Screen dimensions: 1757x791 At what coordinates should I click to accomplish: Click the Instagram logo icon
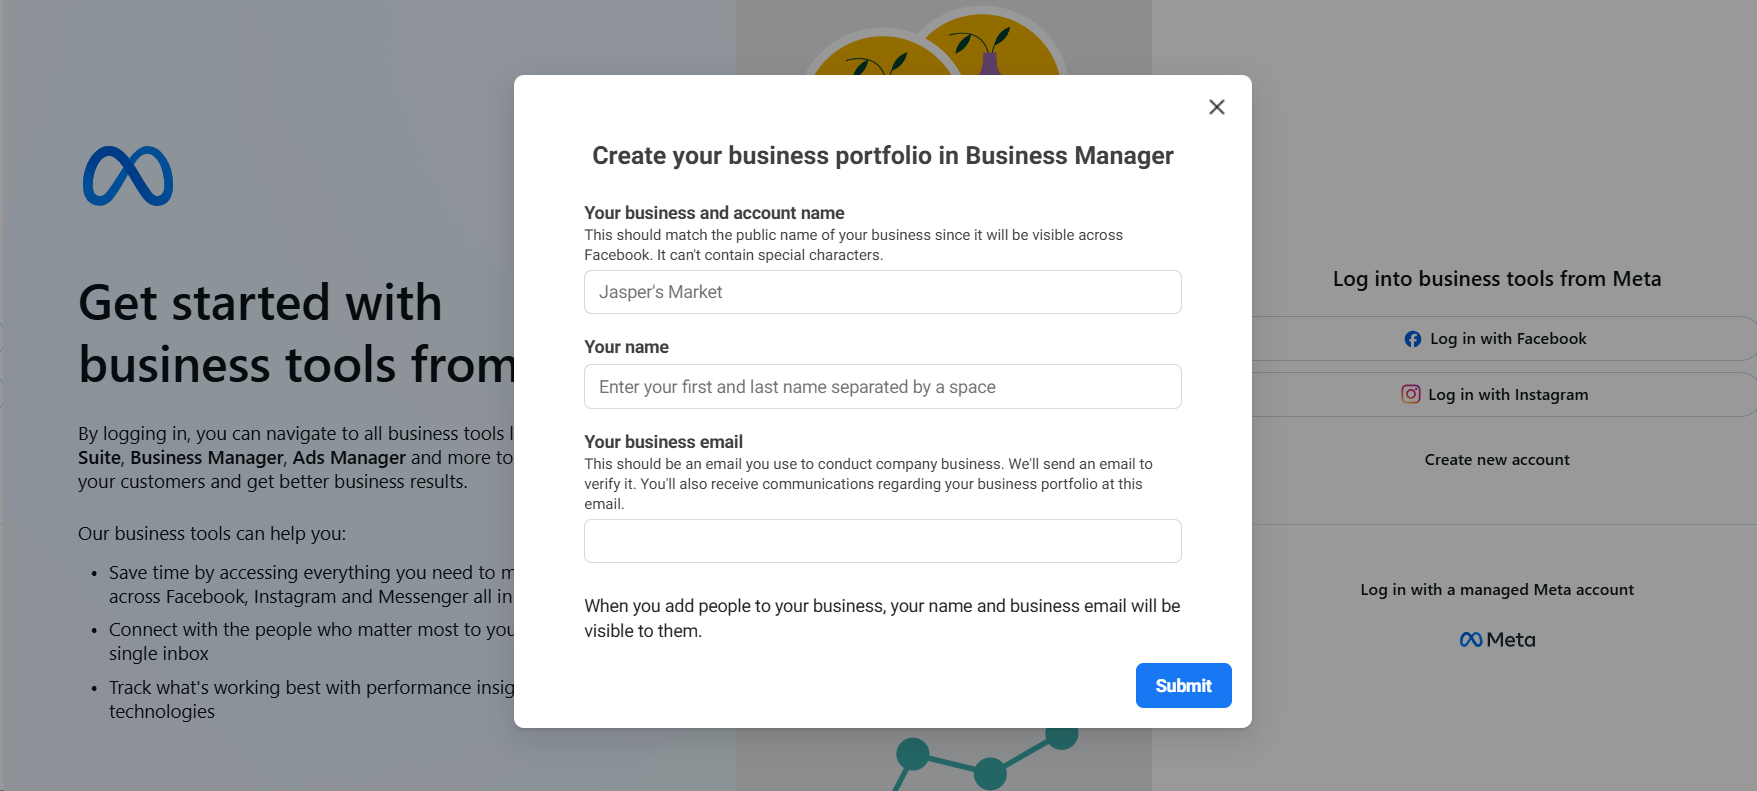click(1410, 394)
